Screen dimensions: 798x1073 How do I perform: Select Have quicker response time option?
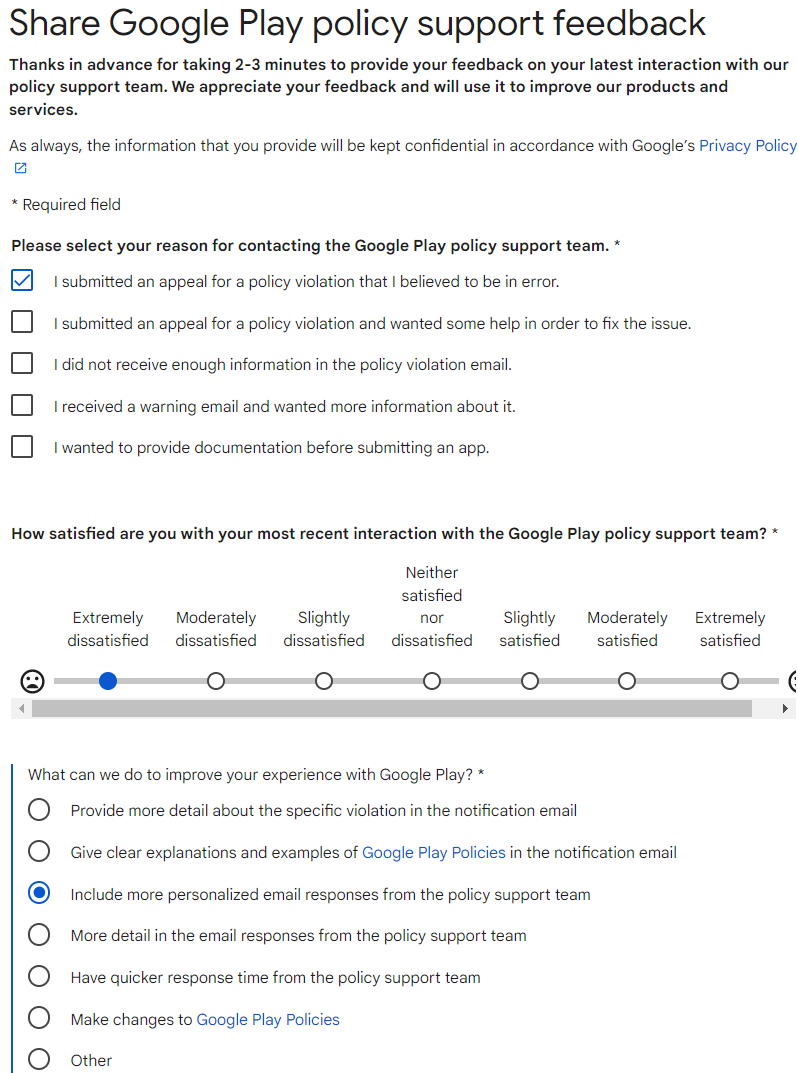click(x=39, y=977)
